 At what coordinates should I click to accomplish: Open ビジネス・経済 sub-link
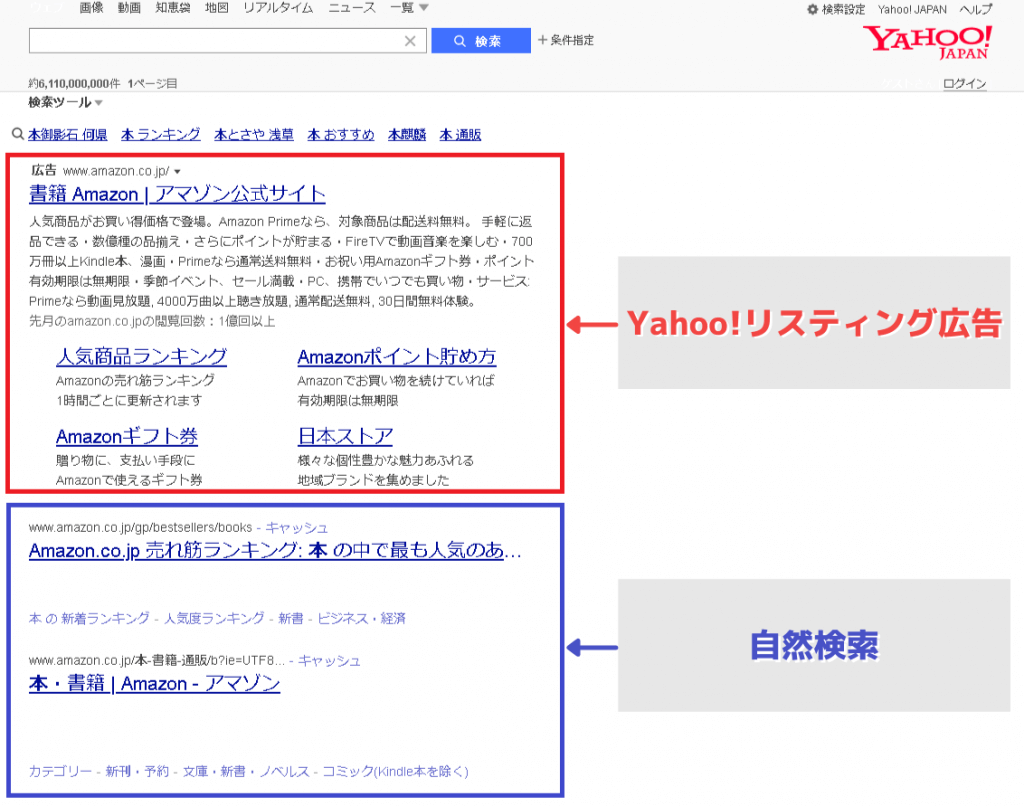[362, 619]
